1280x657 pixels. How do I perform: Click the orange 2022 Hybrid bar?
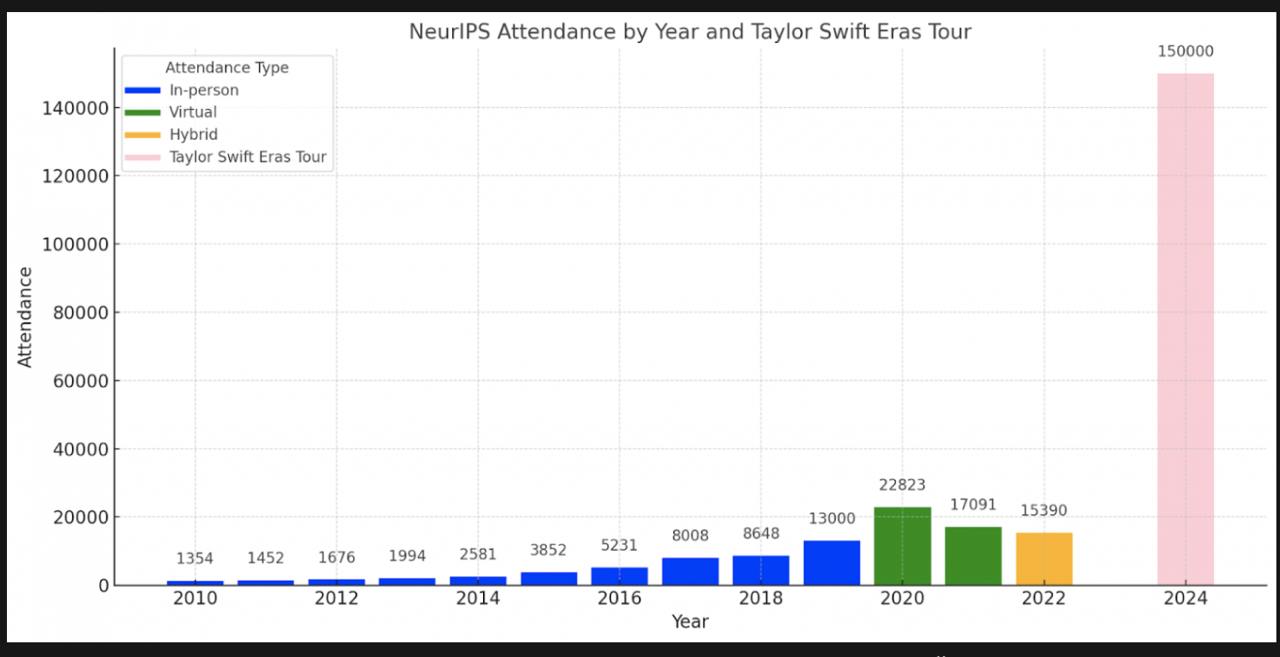[x=1044, y=559]
